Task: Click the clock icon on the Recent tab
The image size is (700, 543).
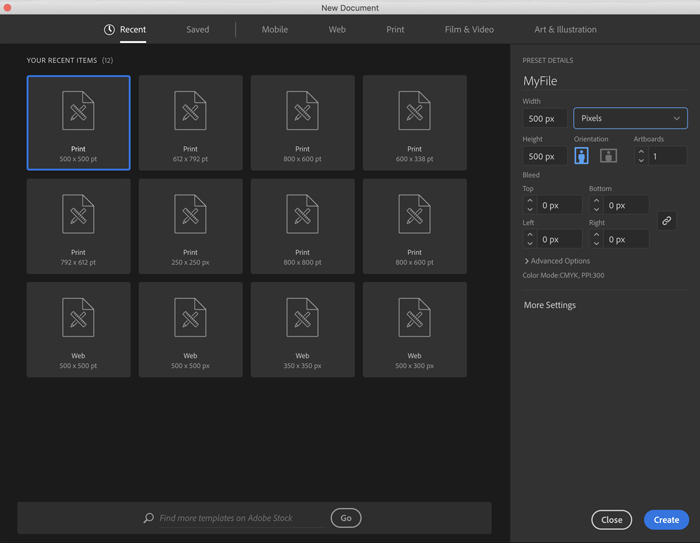Action: click(109, 30)
